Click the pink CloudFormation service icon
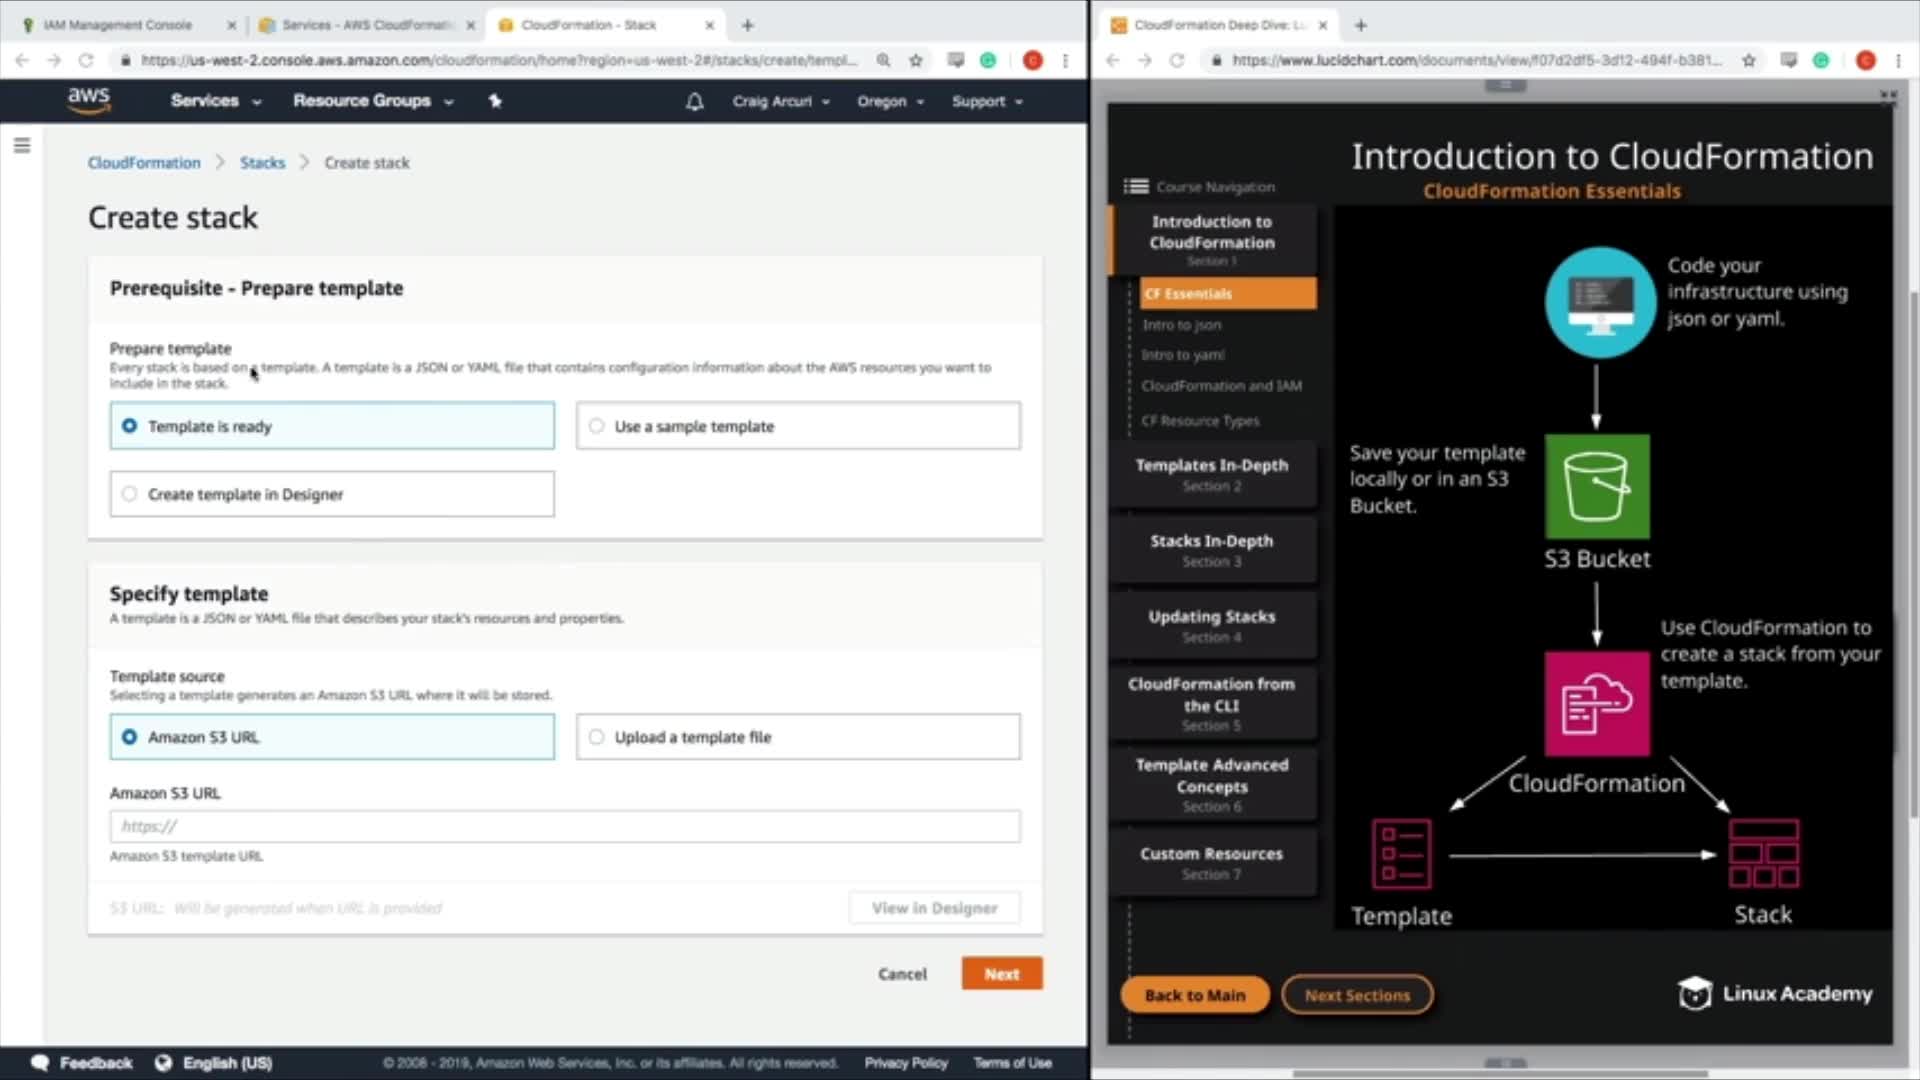The width and height of the screenshot is (1920, 1080). tap(1596, 704)
